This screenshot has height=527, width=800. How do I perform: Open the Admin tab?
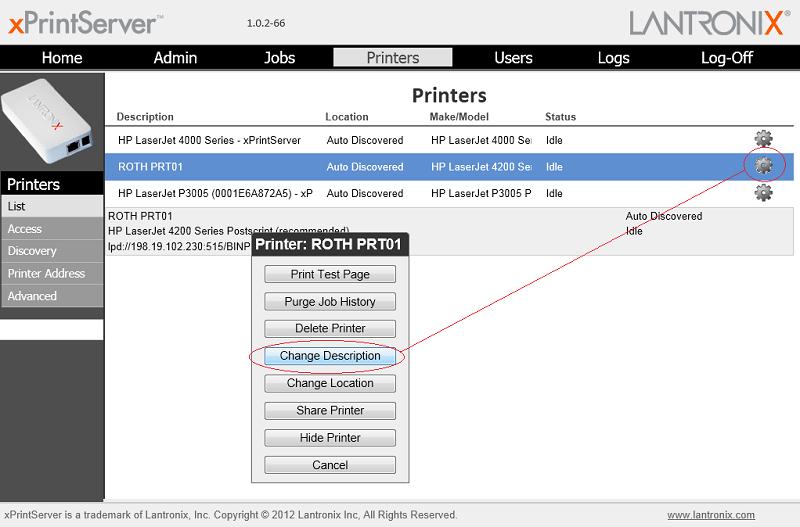175,58
